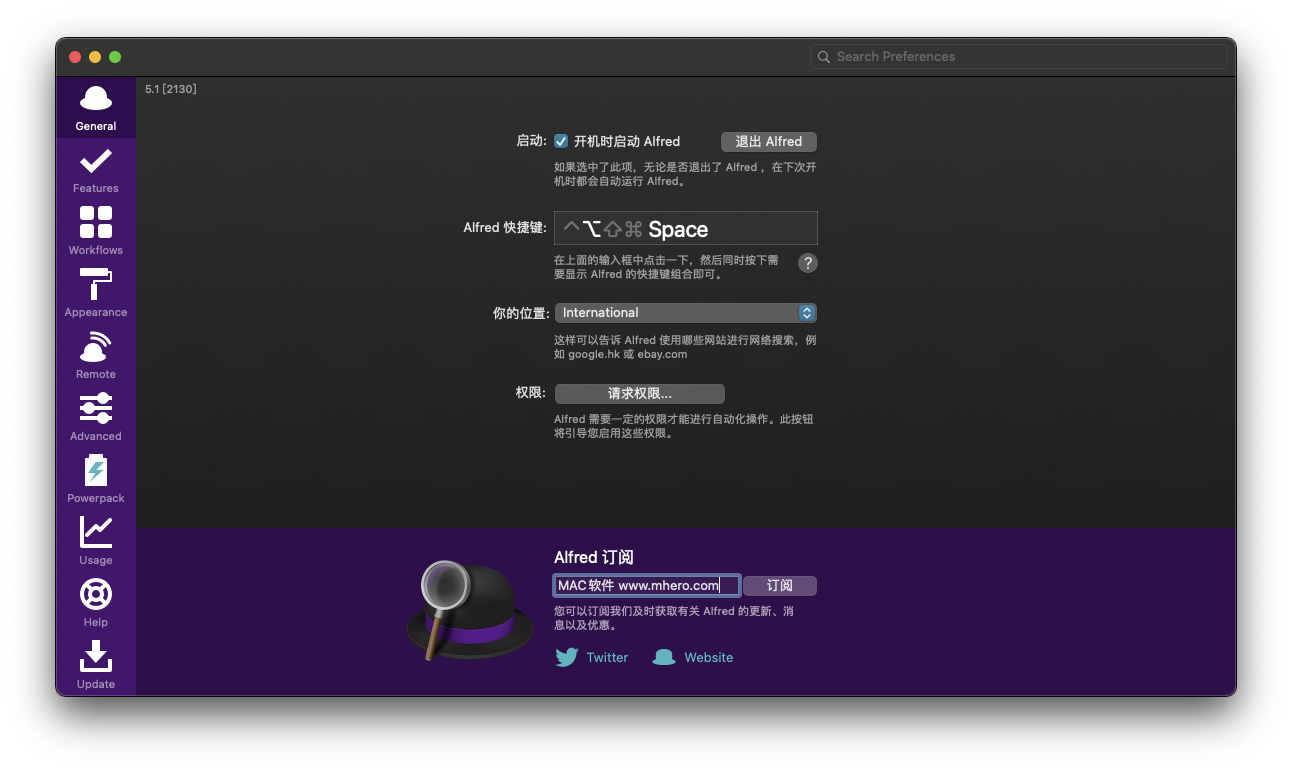The height and width of the screenshot is (770, 1292).
Task: Click the 退出 Alfred button
Action: tap(769, 142)
